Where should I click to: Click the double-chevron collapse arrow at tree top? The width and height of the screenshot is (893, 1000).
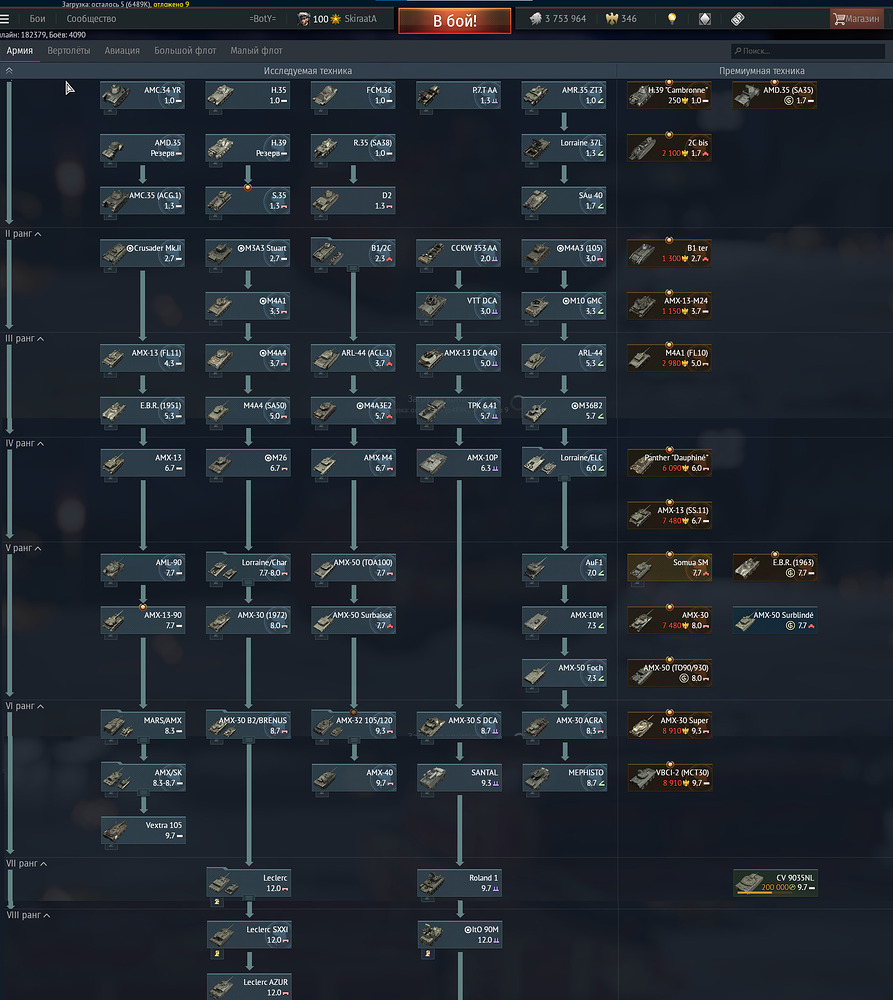[9, 71]
